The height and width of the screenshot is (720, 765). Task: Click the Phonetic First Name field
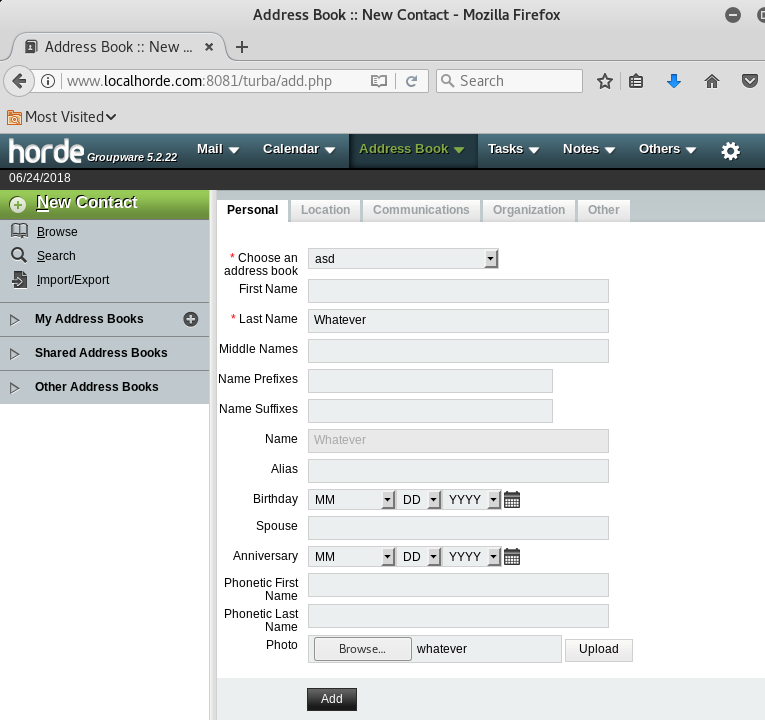[x=458, y=585]
